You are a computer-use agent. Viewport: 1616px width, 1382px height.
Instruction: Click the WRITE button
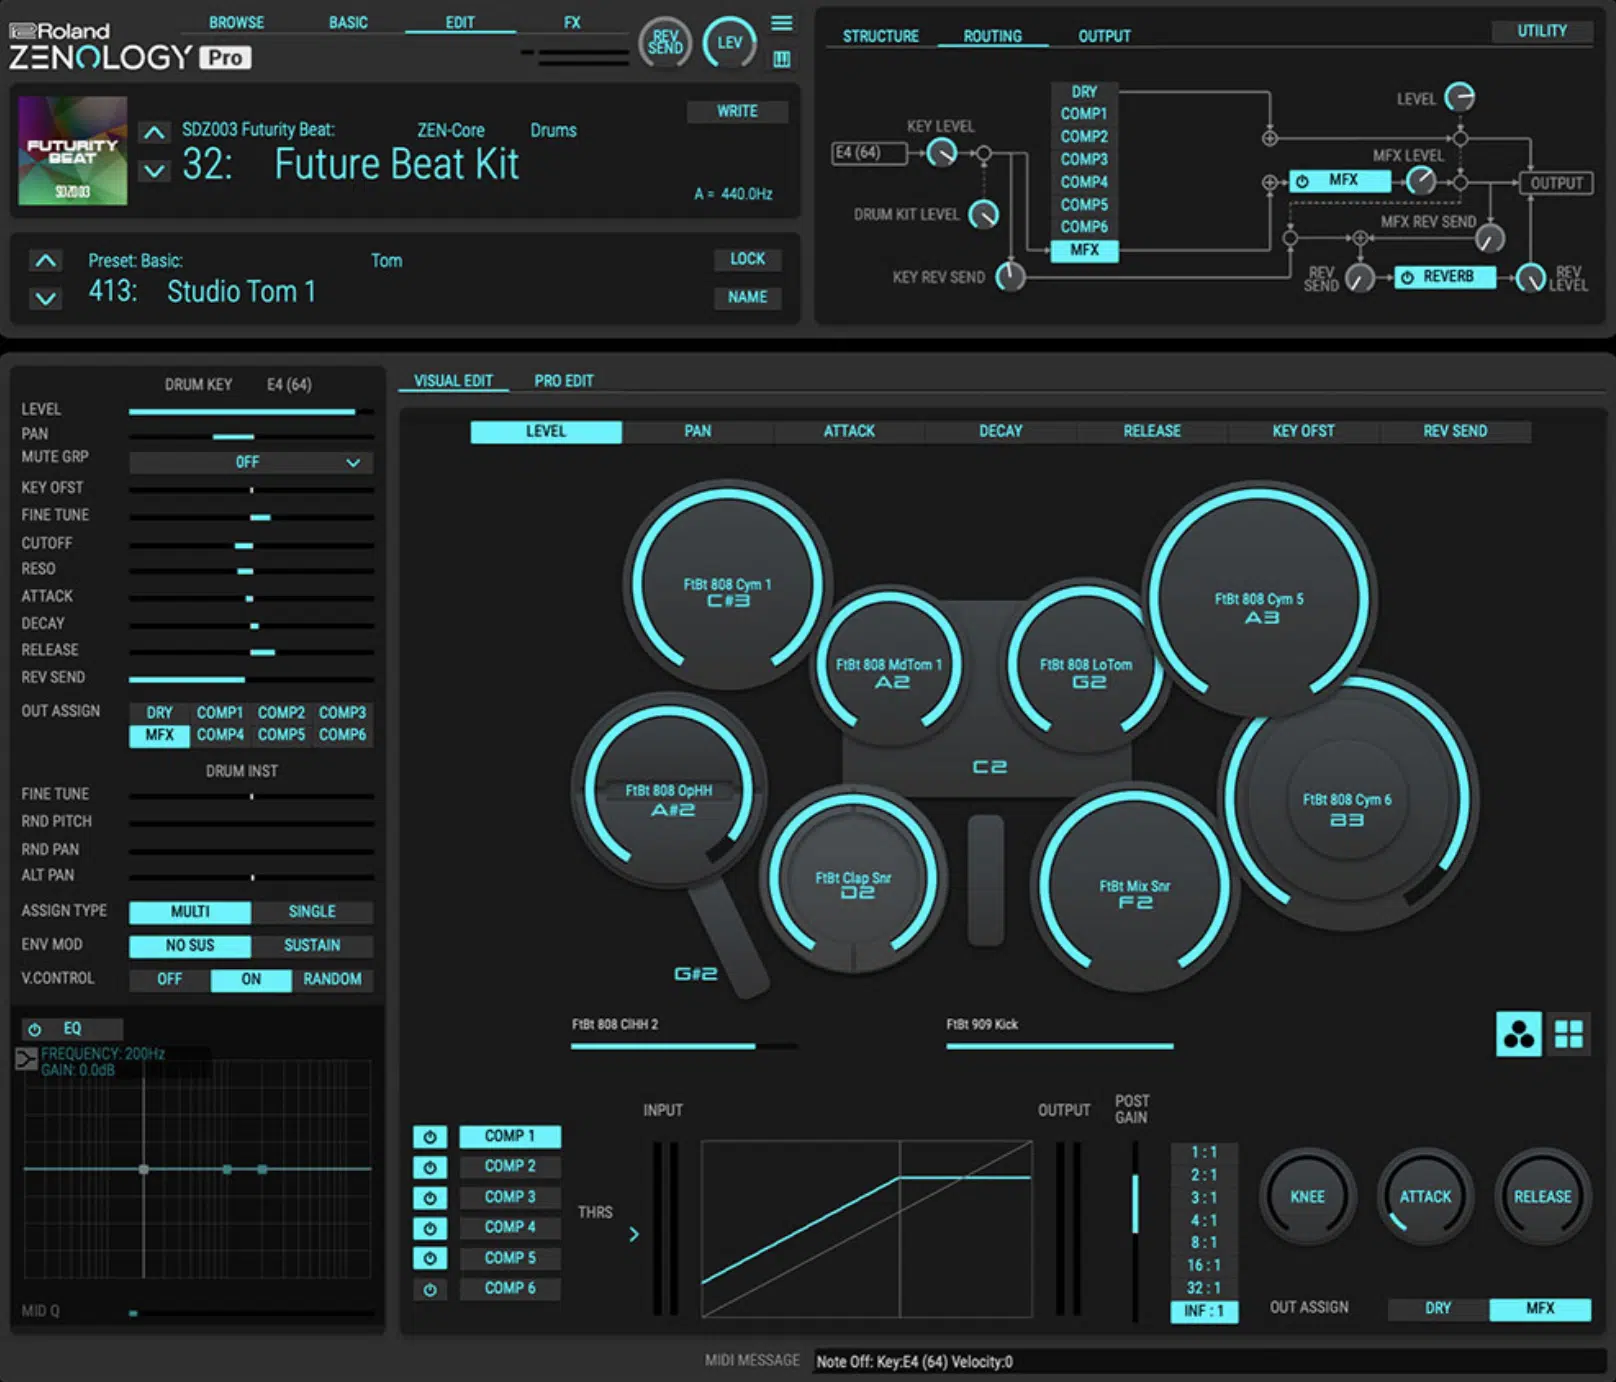click(x=737, y=111)
